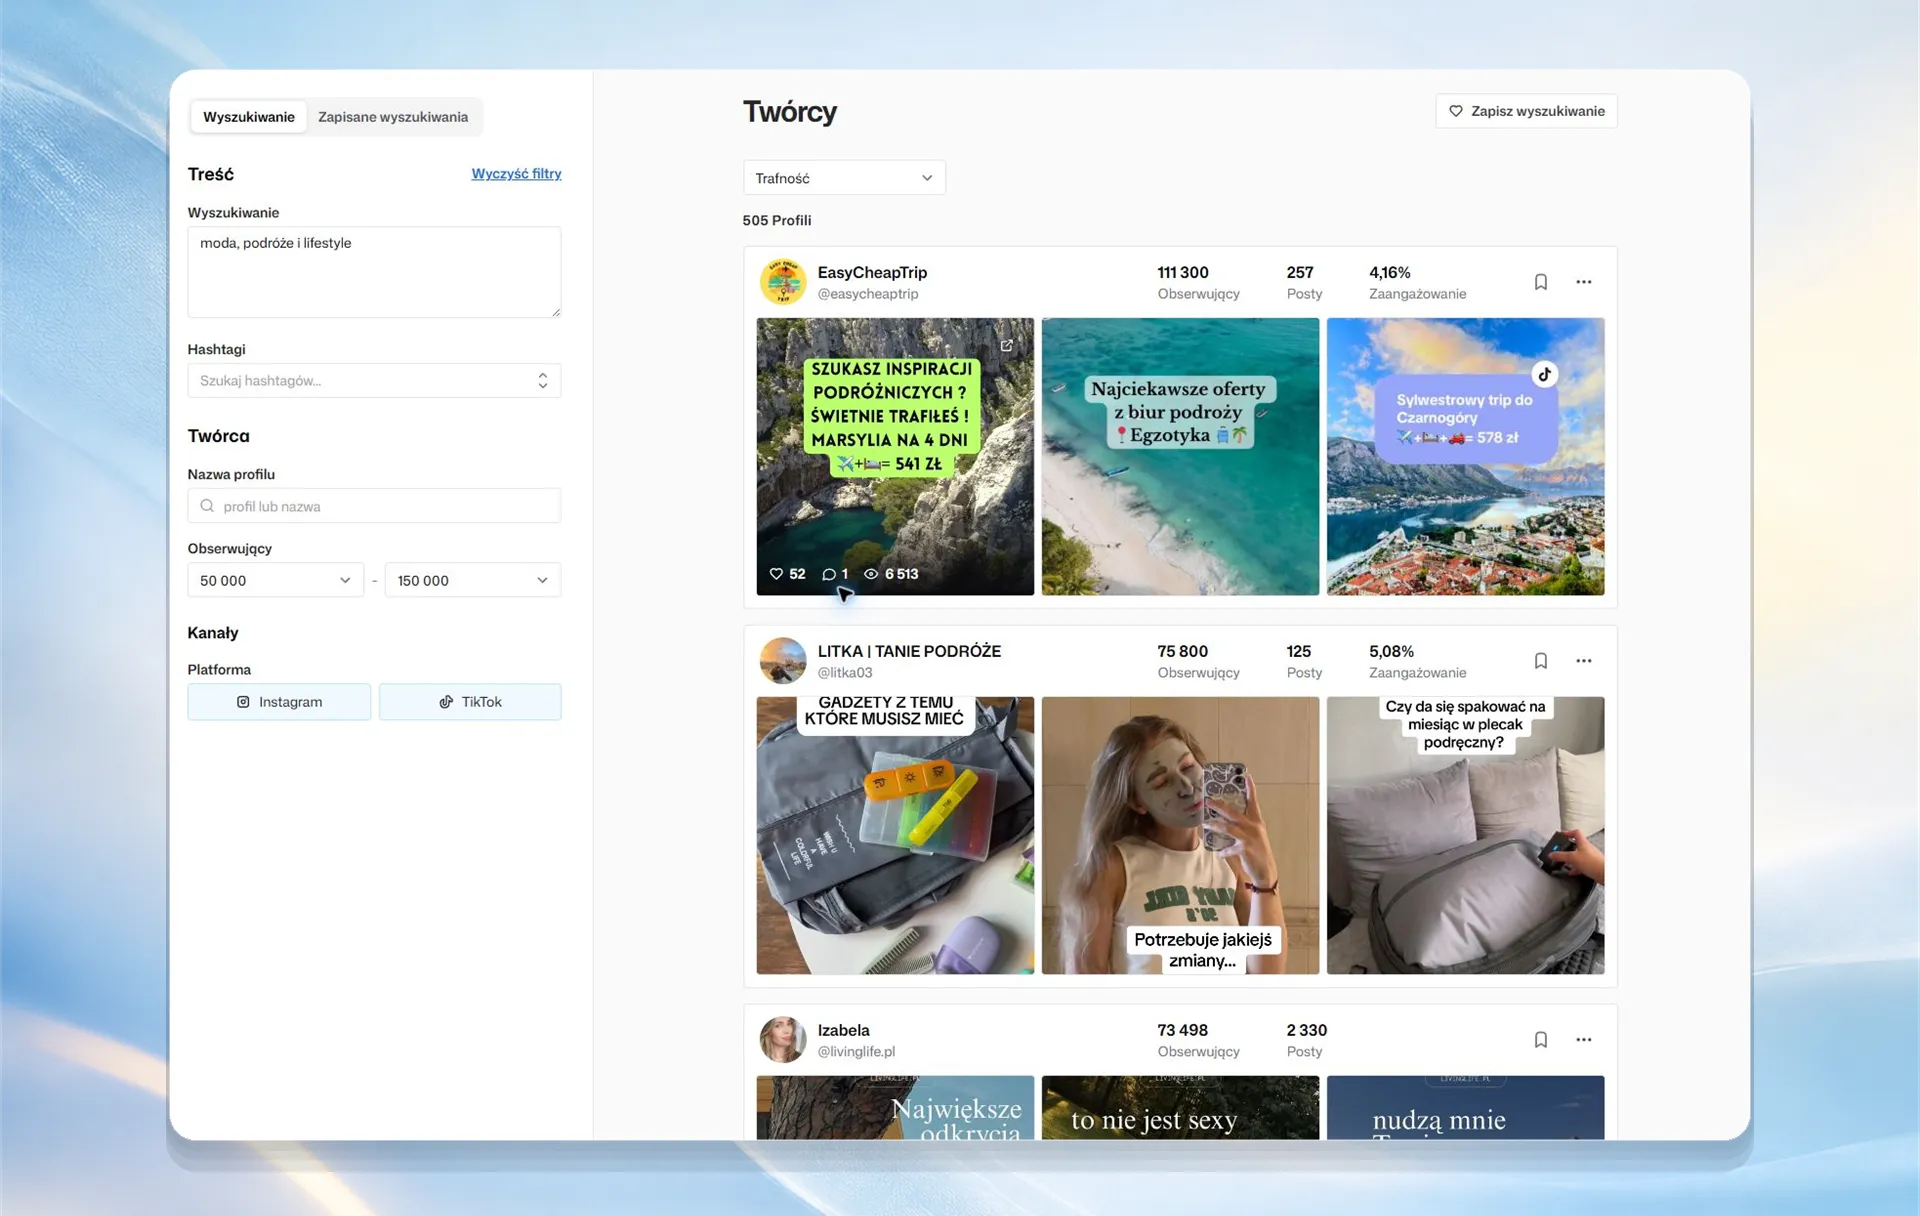The image size is (1920, 1216).
Task: Focus the Wyszukiwanie text area
Action: tap(374, 272)
